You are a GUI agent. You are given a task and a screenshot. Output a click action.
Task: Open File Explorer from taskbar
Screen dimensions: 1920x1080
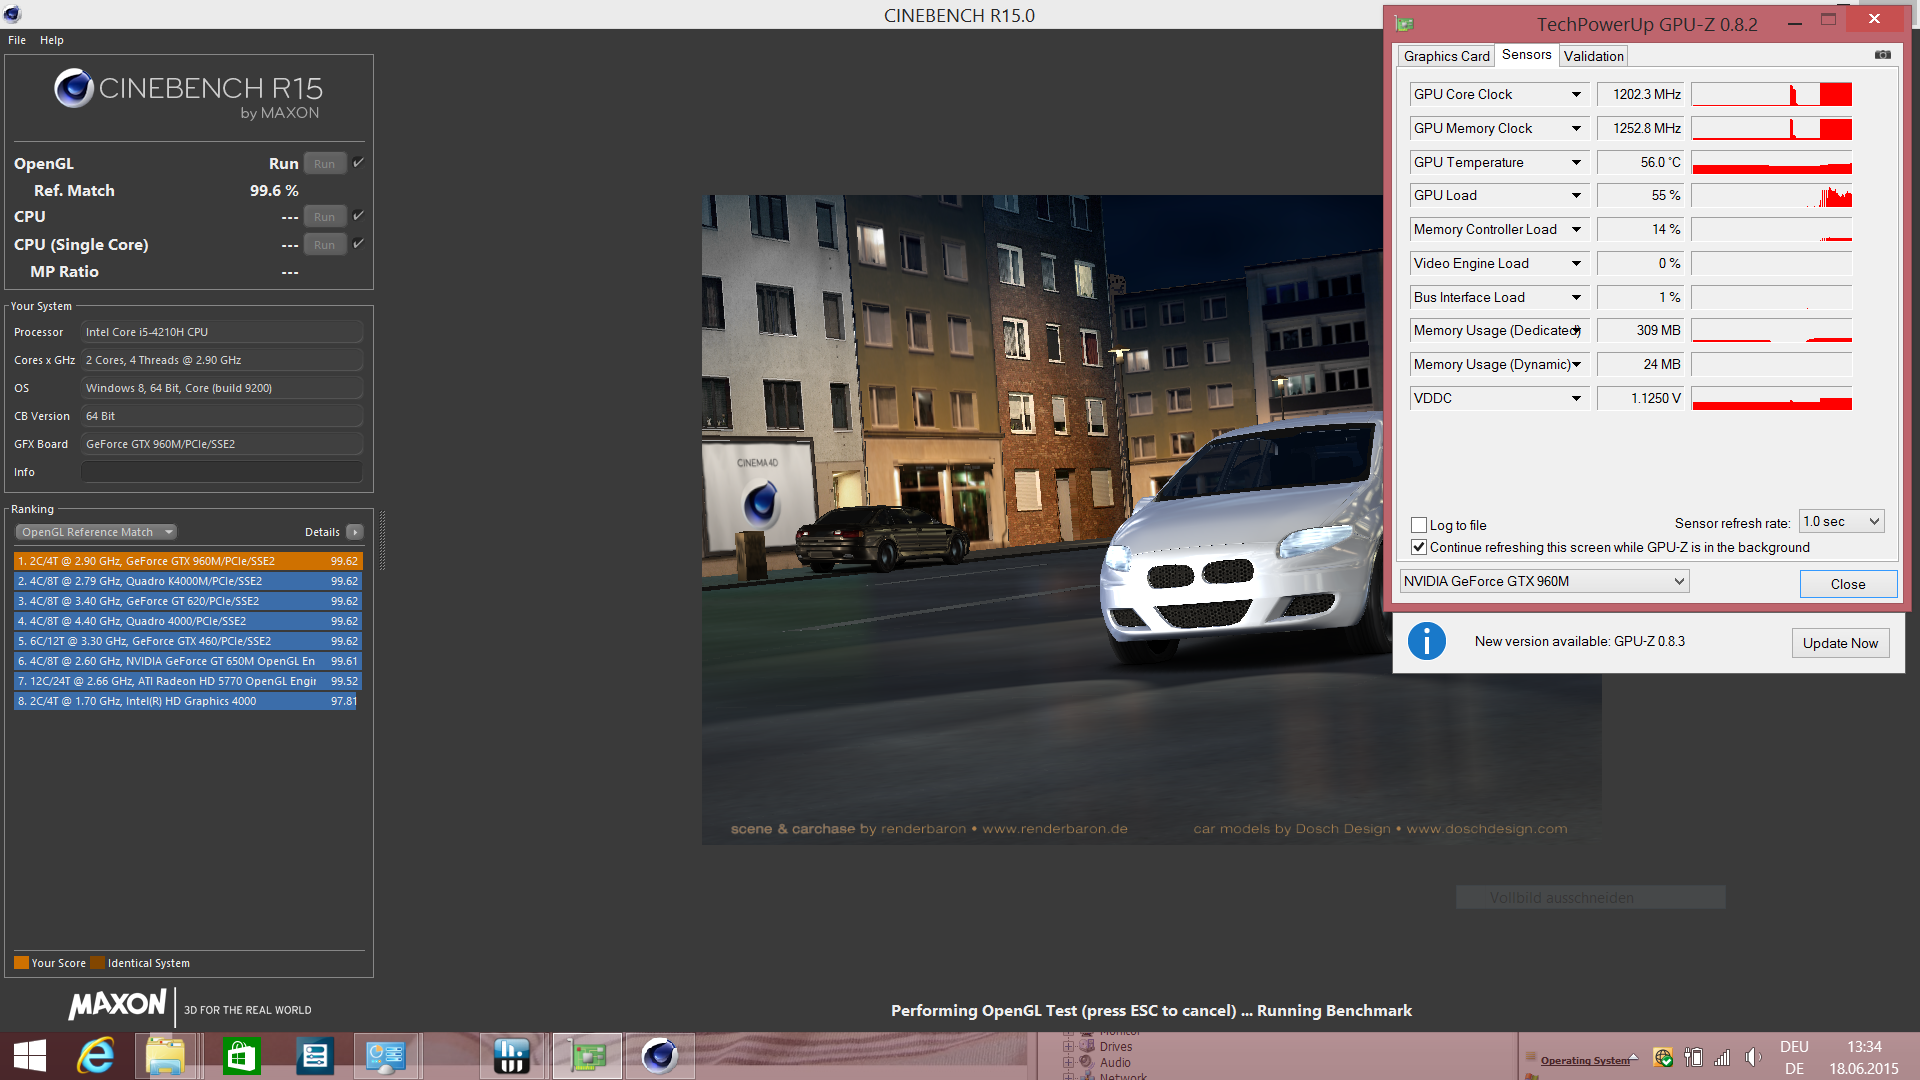tap(166, 1056)
